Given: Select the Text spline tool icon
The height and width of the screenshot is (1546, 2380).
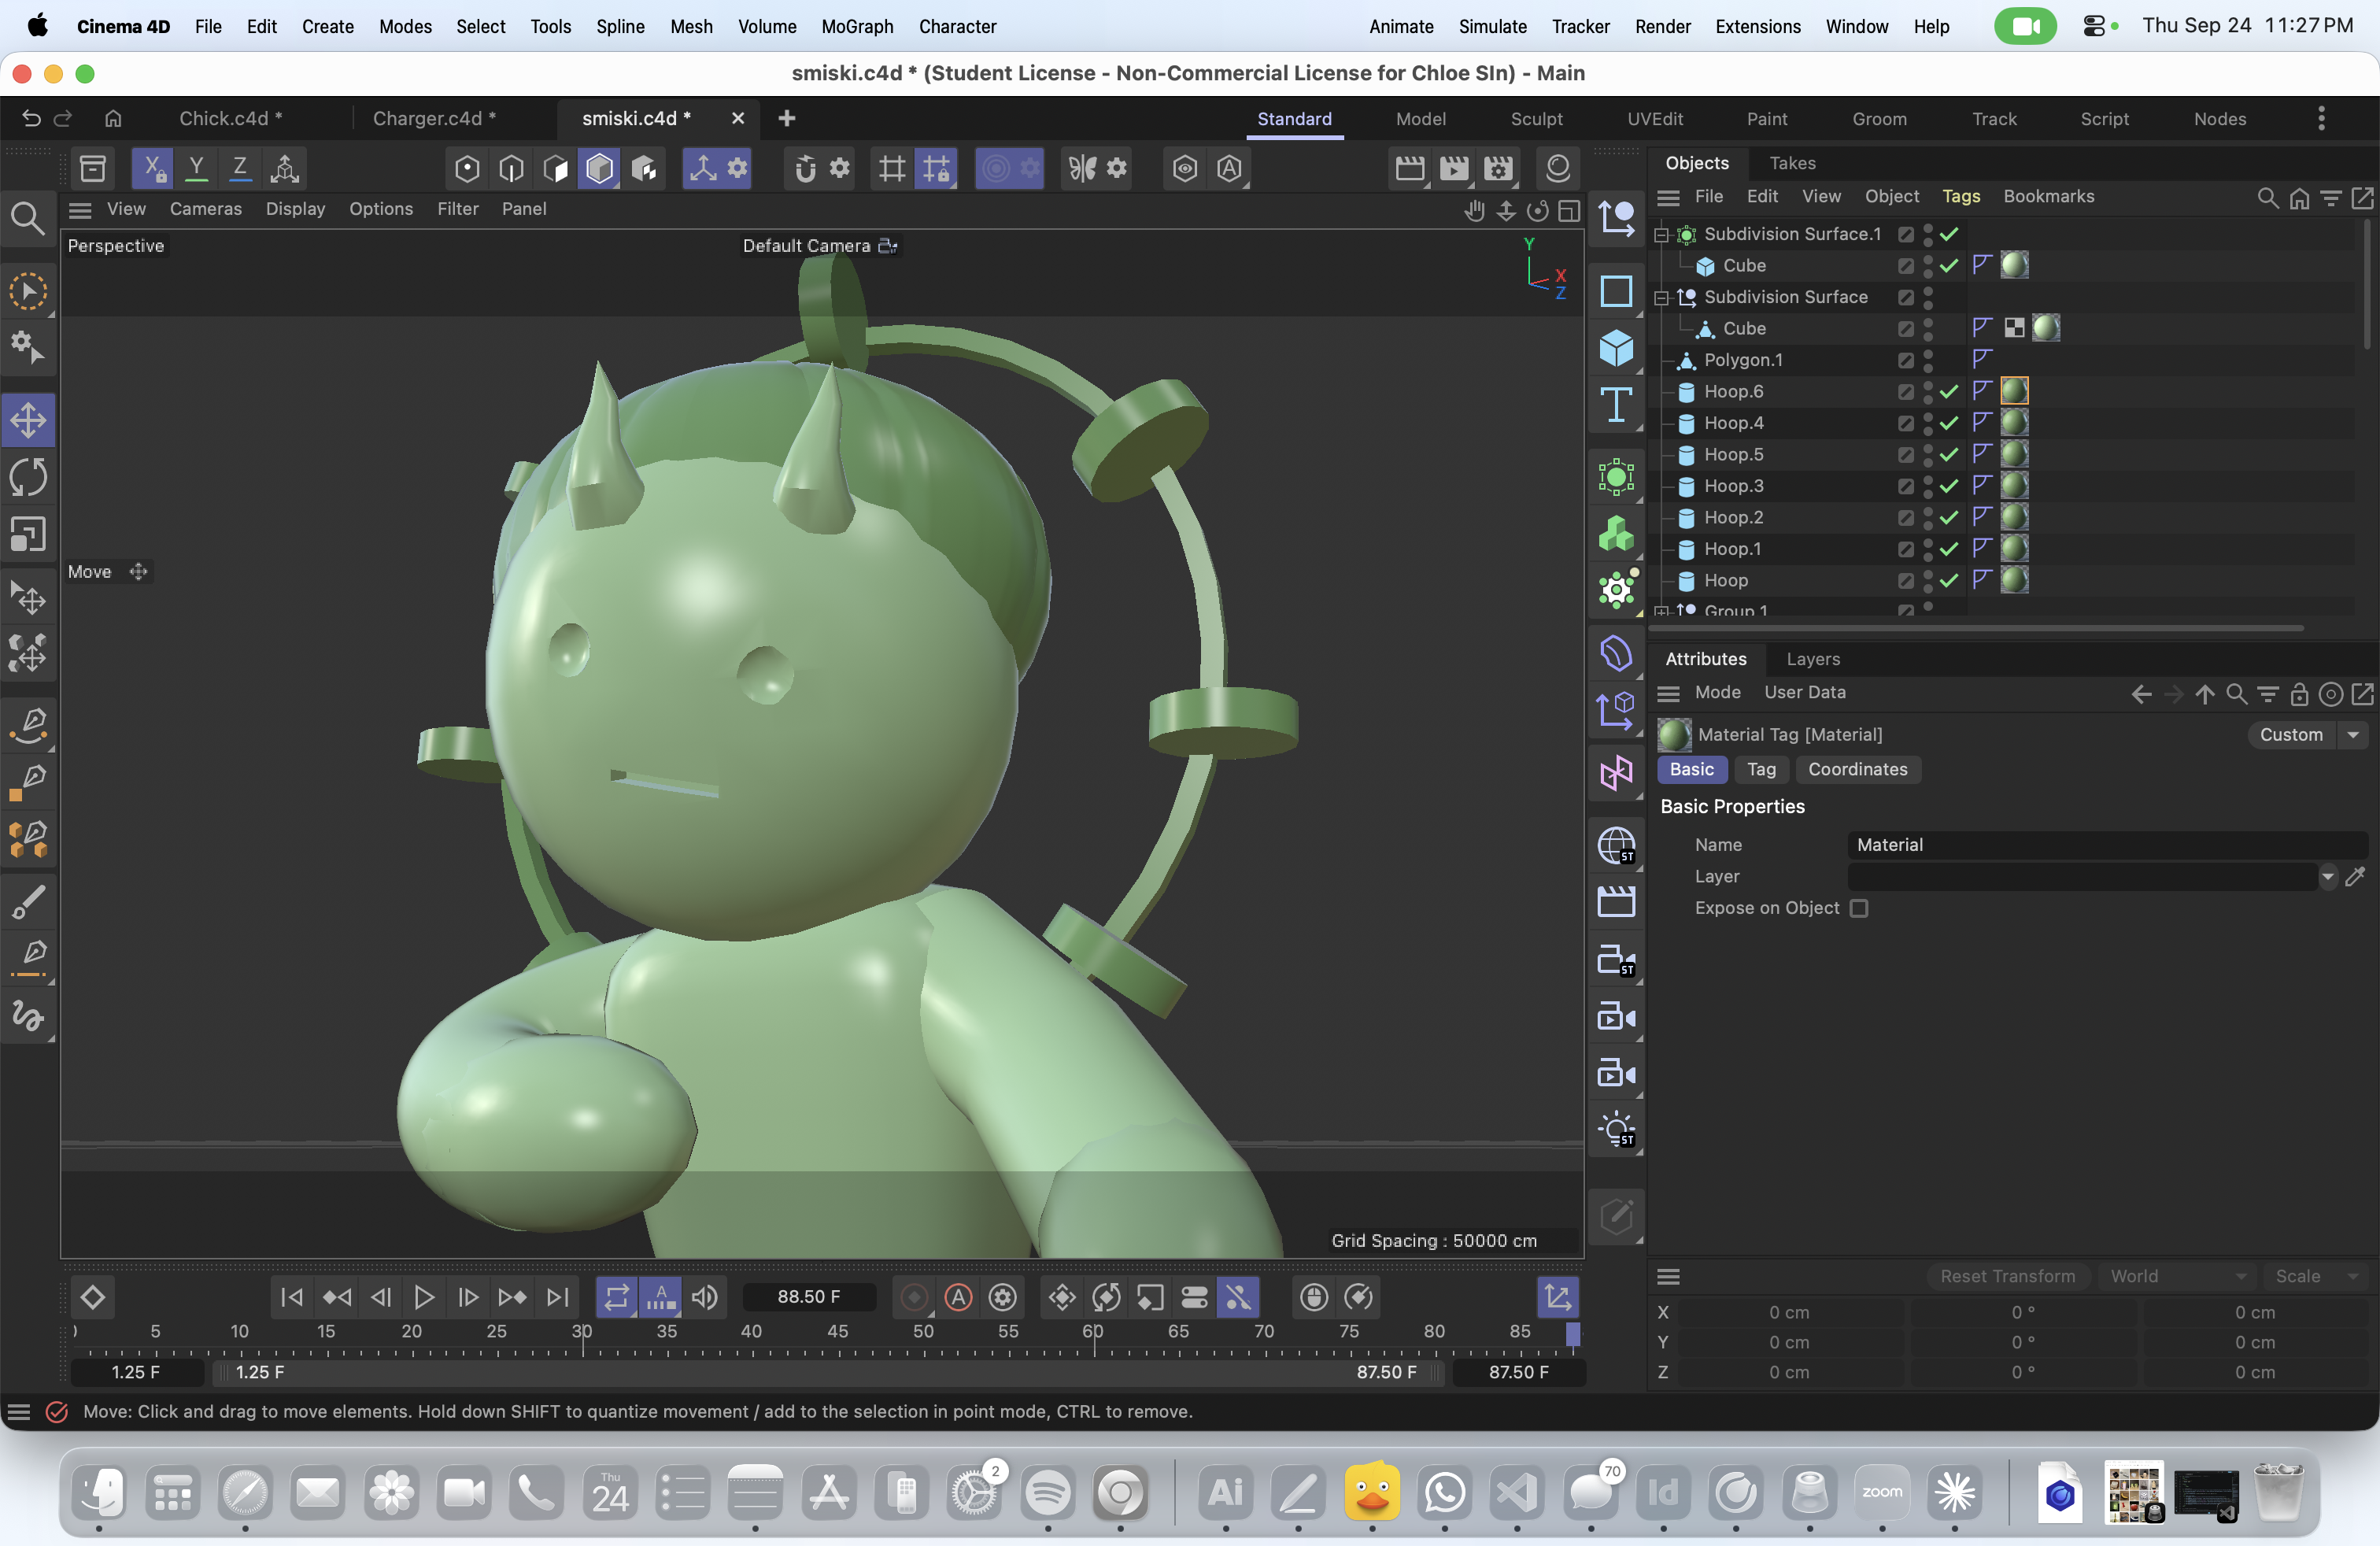Looking at the screenshot, I should [1616, 405].
